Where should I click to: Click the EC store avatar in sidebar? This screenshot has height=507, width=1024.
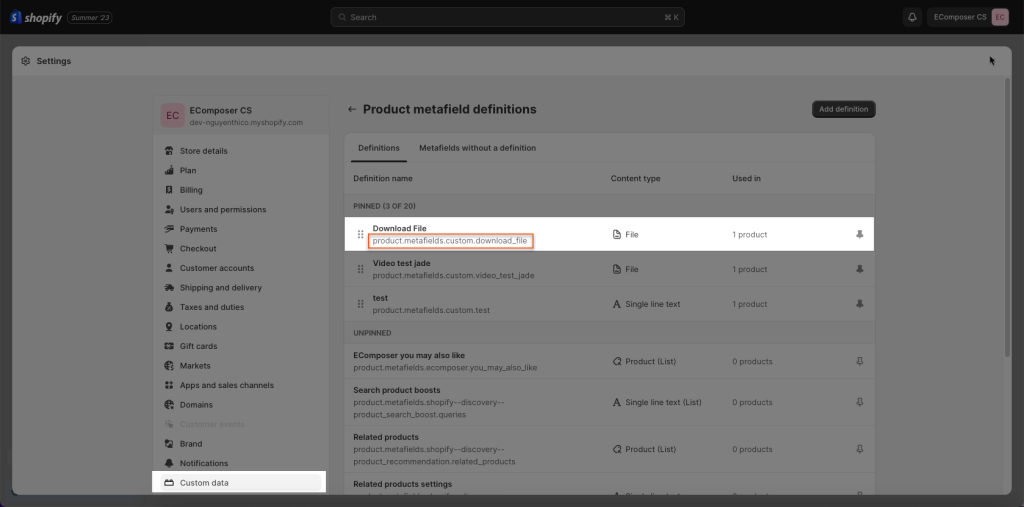[172, 116]
